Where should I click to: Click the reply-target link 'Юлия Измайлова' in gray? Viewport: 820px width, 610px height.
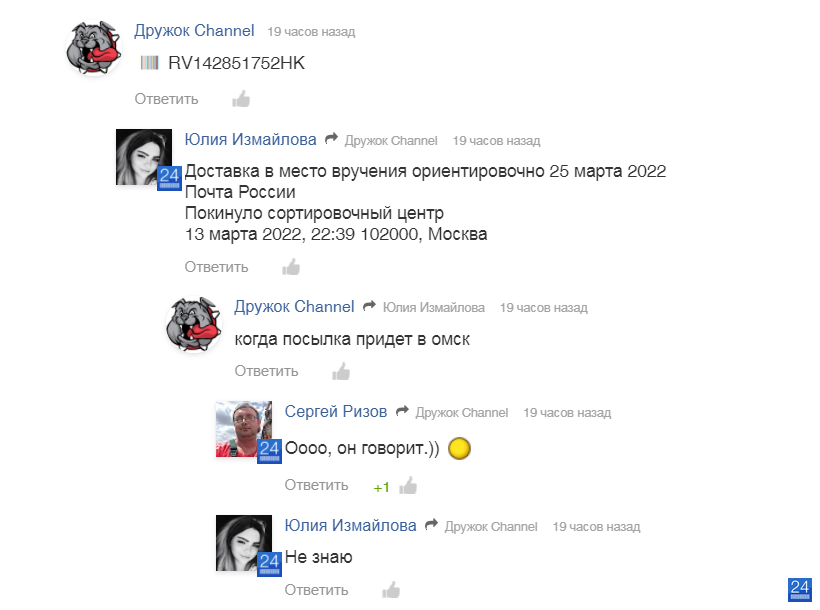434,308
